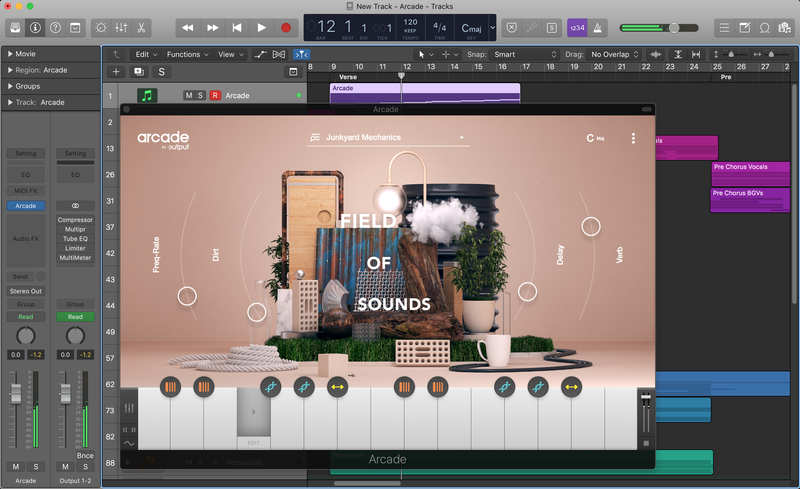The image size is (800, 489).
Task: Record-enable the Arcade track with R button
Action: pos(214,96)
